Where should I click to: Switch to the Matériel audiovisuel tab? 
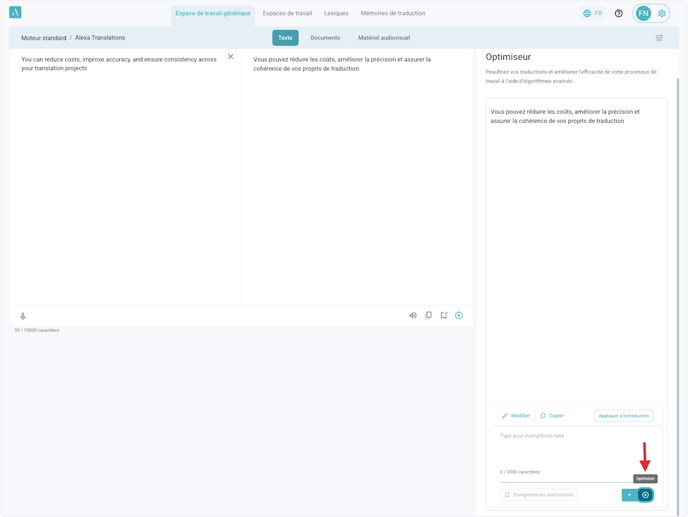coord(384,38)
